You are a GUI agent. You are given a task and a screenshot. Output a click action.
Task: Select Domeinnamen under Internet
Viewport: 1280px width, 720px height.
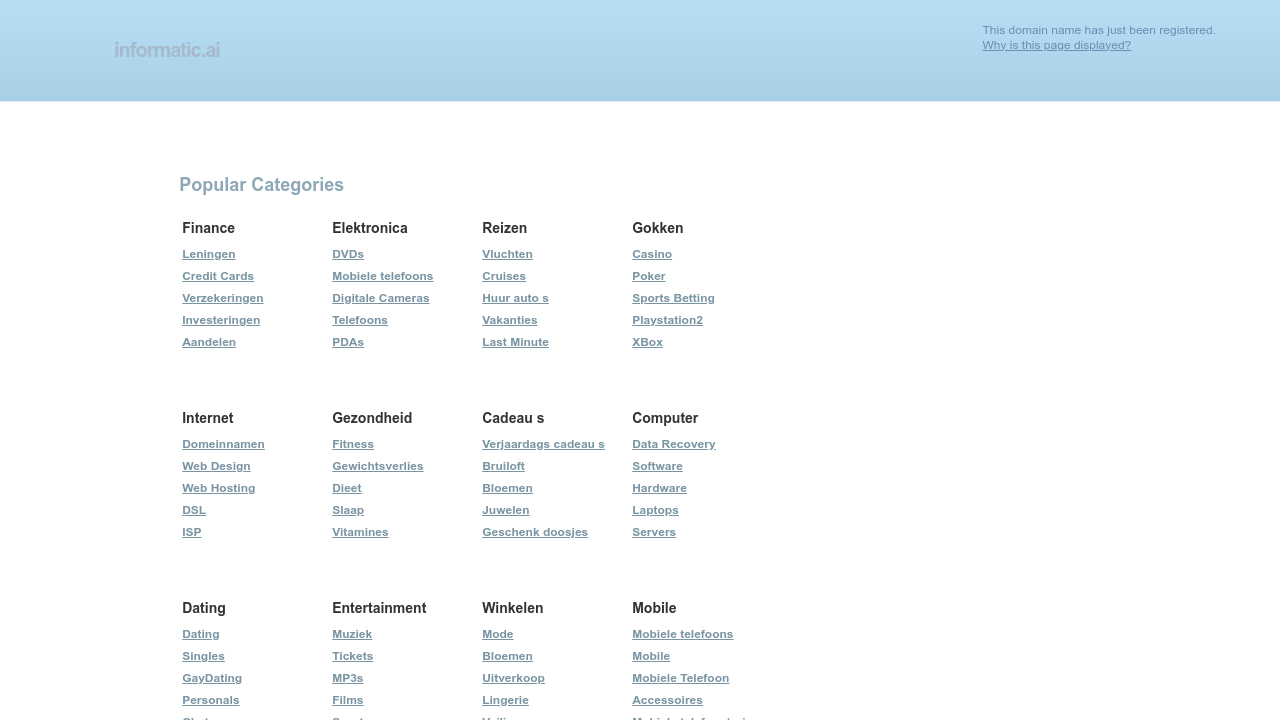point(223,444)
